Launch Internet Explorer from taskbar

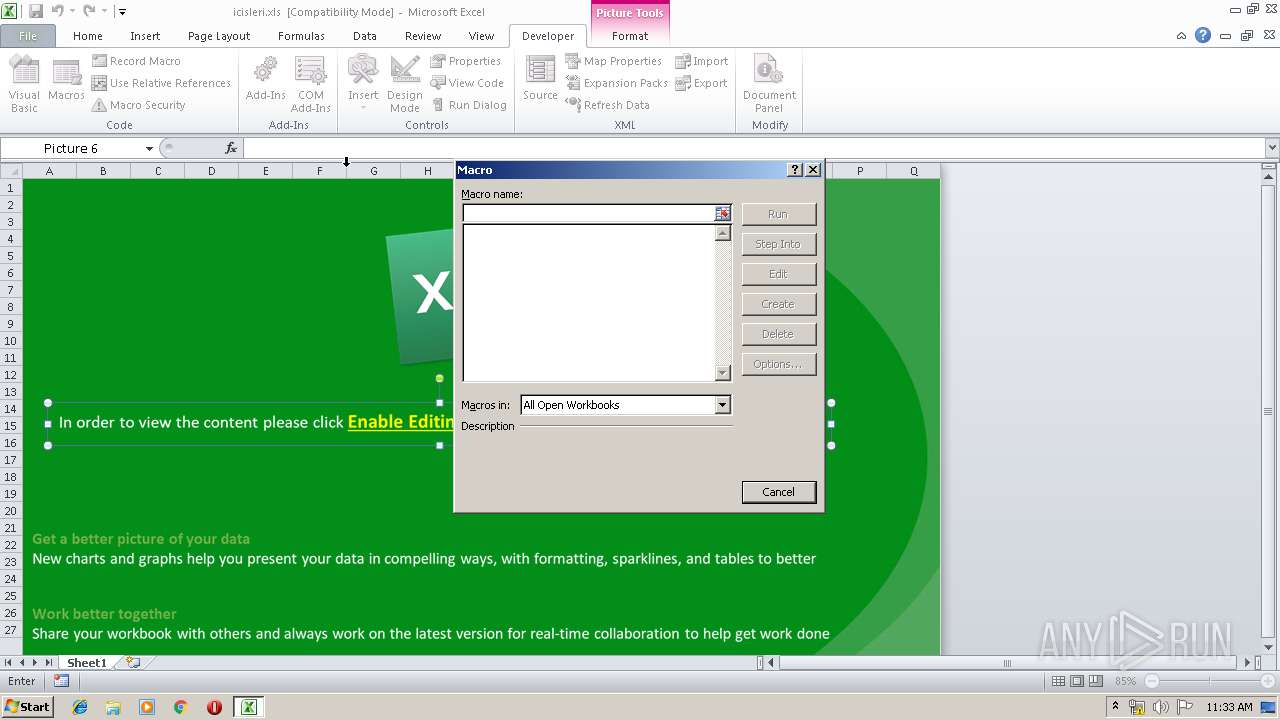coord(80,707)
